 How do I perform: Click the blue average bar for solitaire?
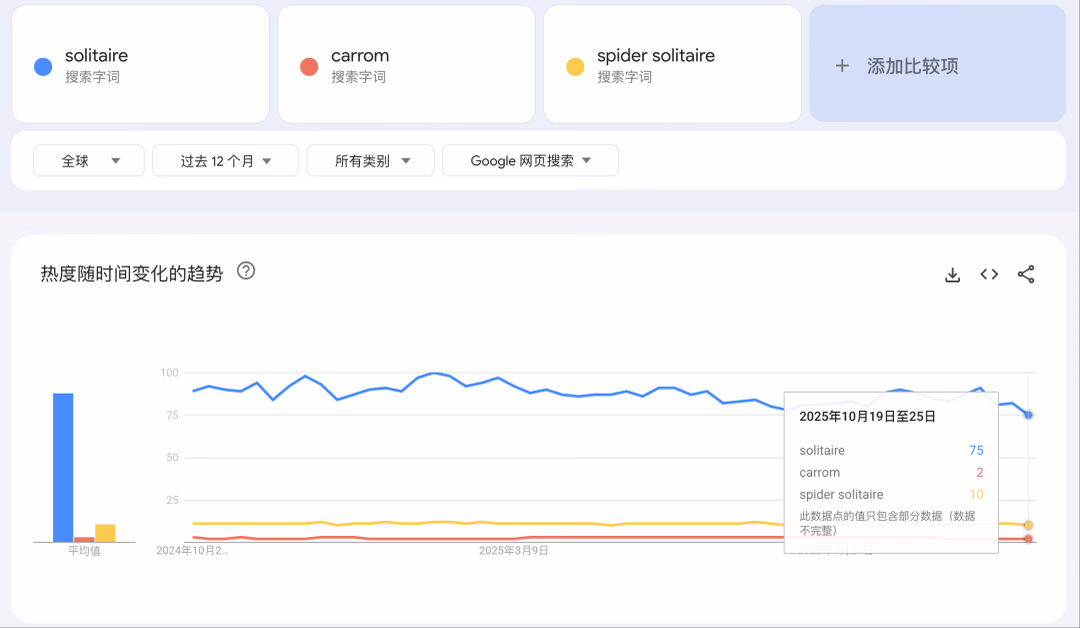point(63,468)
